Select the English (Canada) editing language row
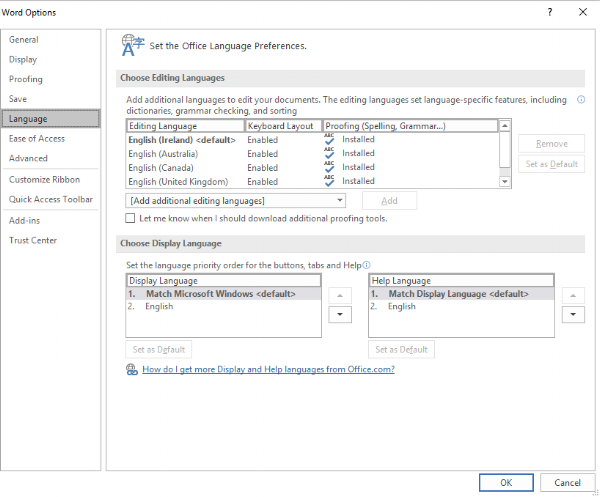 312,167
